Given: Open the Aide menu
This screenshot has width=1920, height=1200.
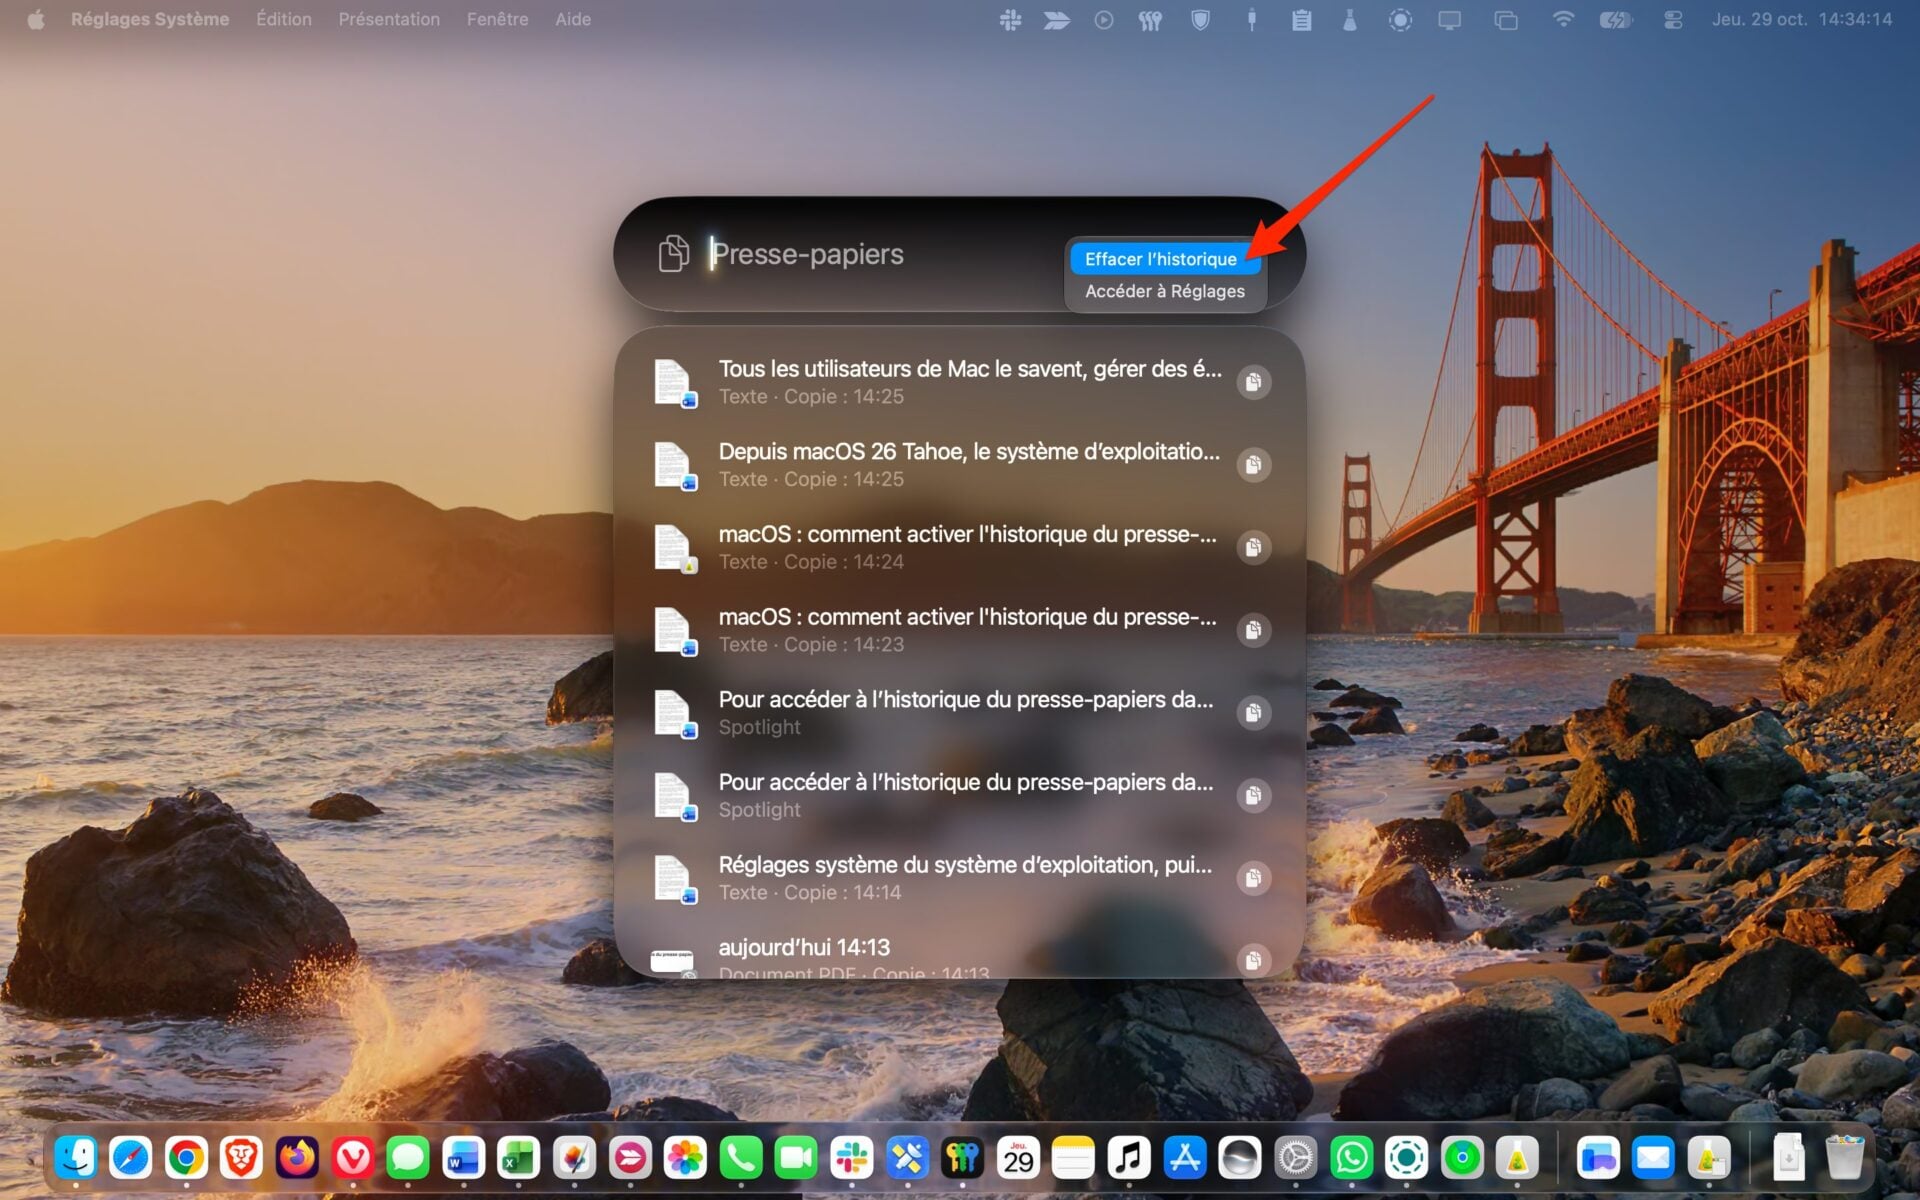Looking at the screenshot, I should tap(573, 19).
